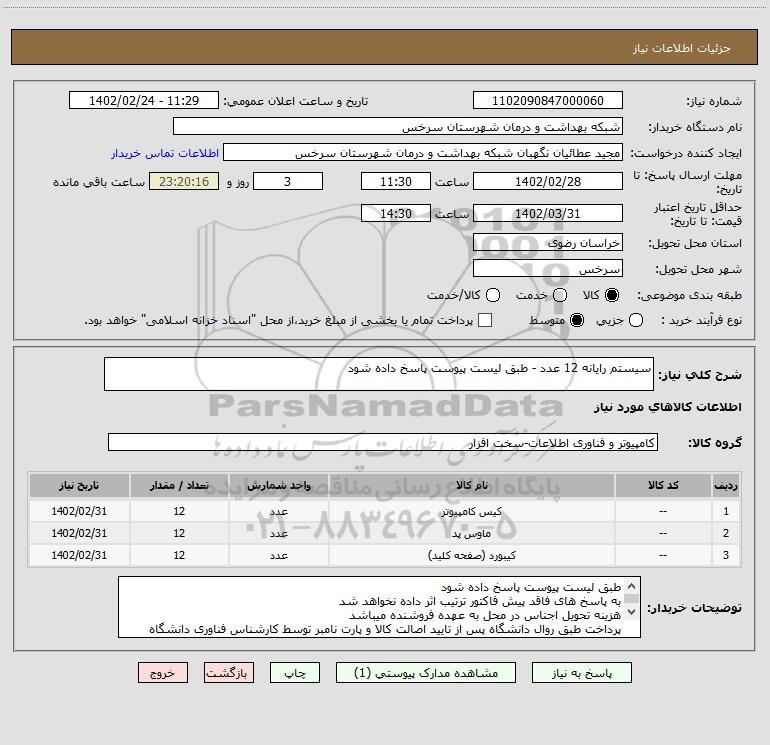Image resolution: width=770 pixels, height=745 pixels.
Task: Click the کیس کامپیوتر table cell
Action: click(471, 511)
